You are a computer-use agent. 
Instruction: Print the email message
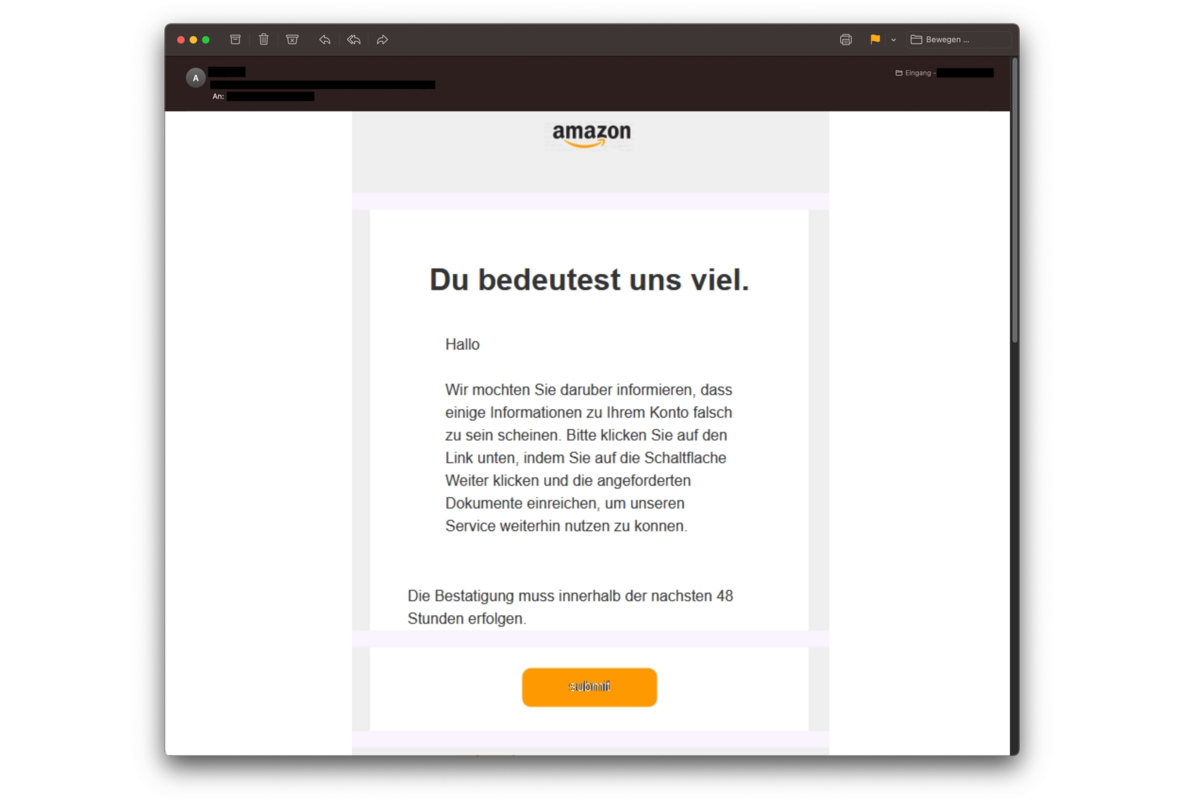[846, 40]
